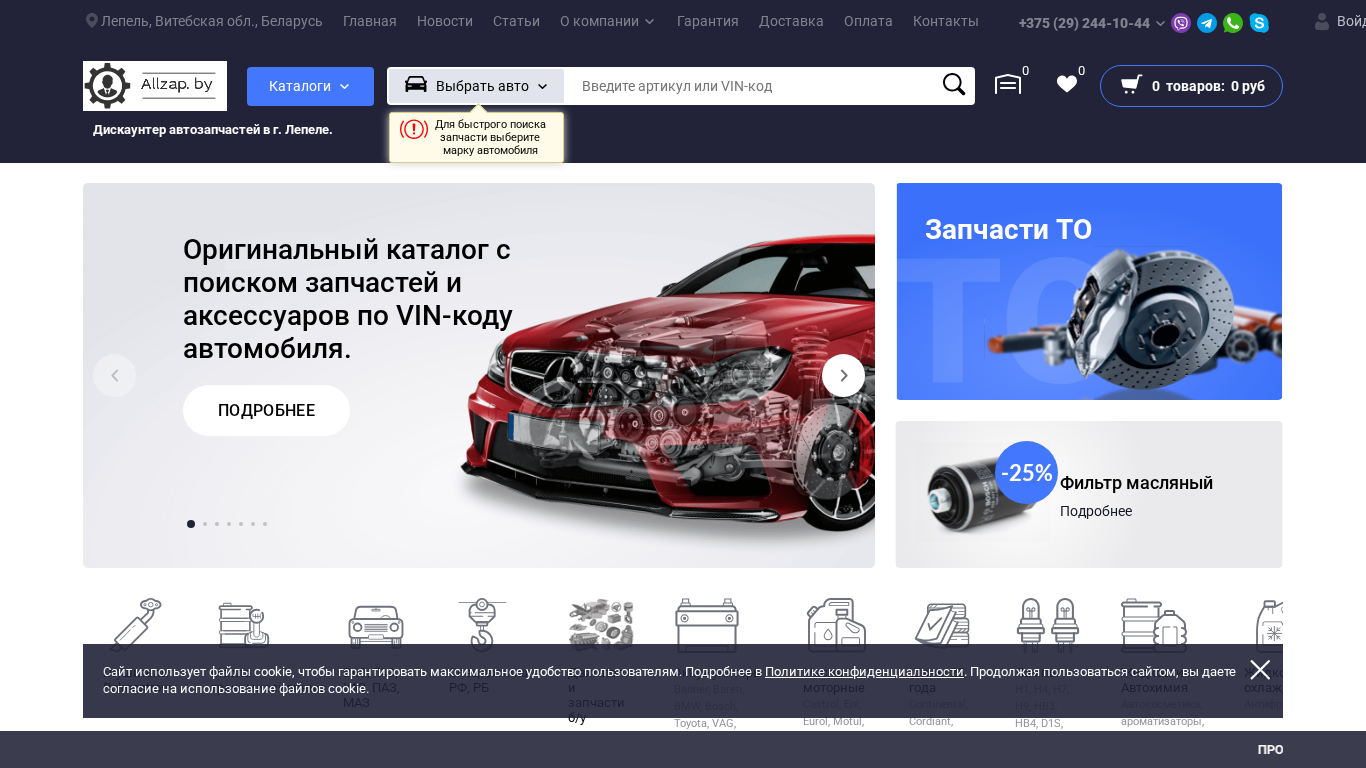
Task: Click Подробнее under Фильтр масляный
Action: 1096,511
